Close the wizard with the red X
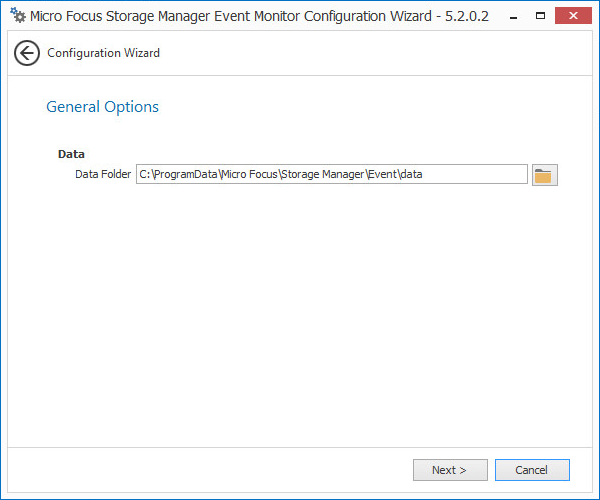Image resolution: width=600 pixels, height=500 pixels. [573, 17]
